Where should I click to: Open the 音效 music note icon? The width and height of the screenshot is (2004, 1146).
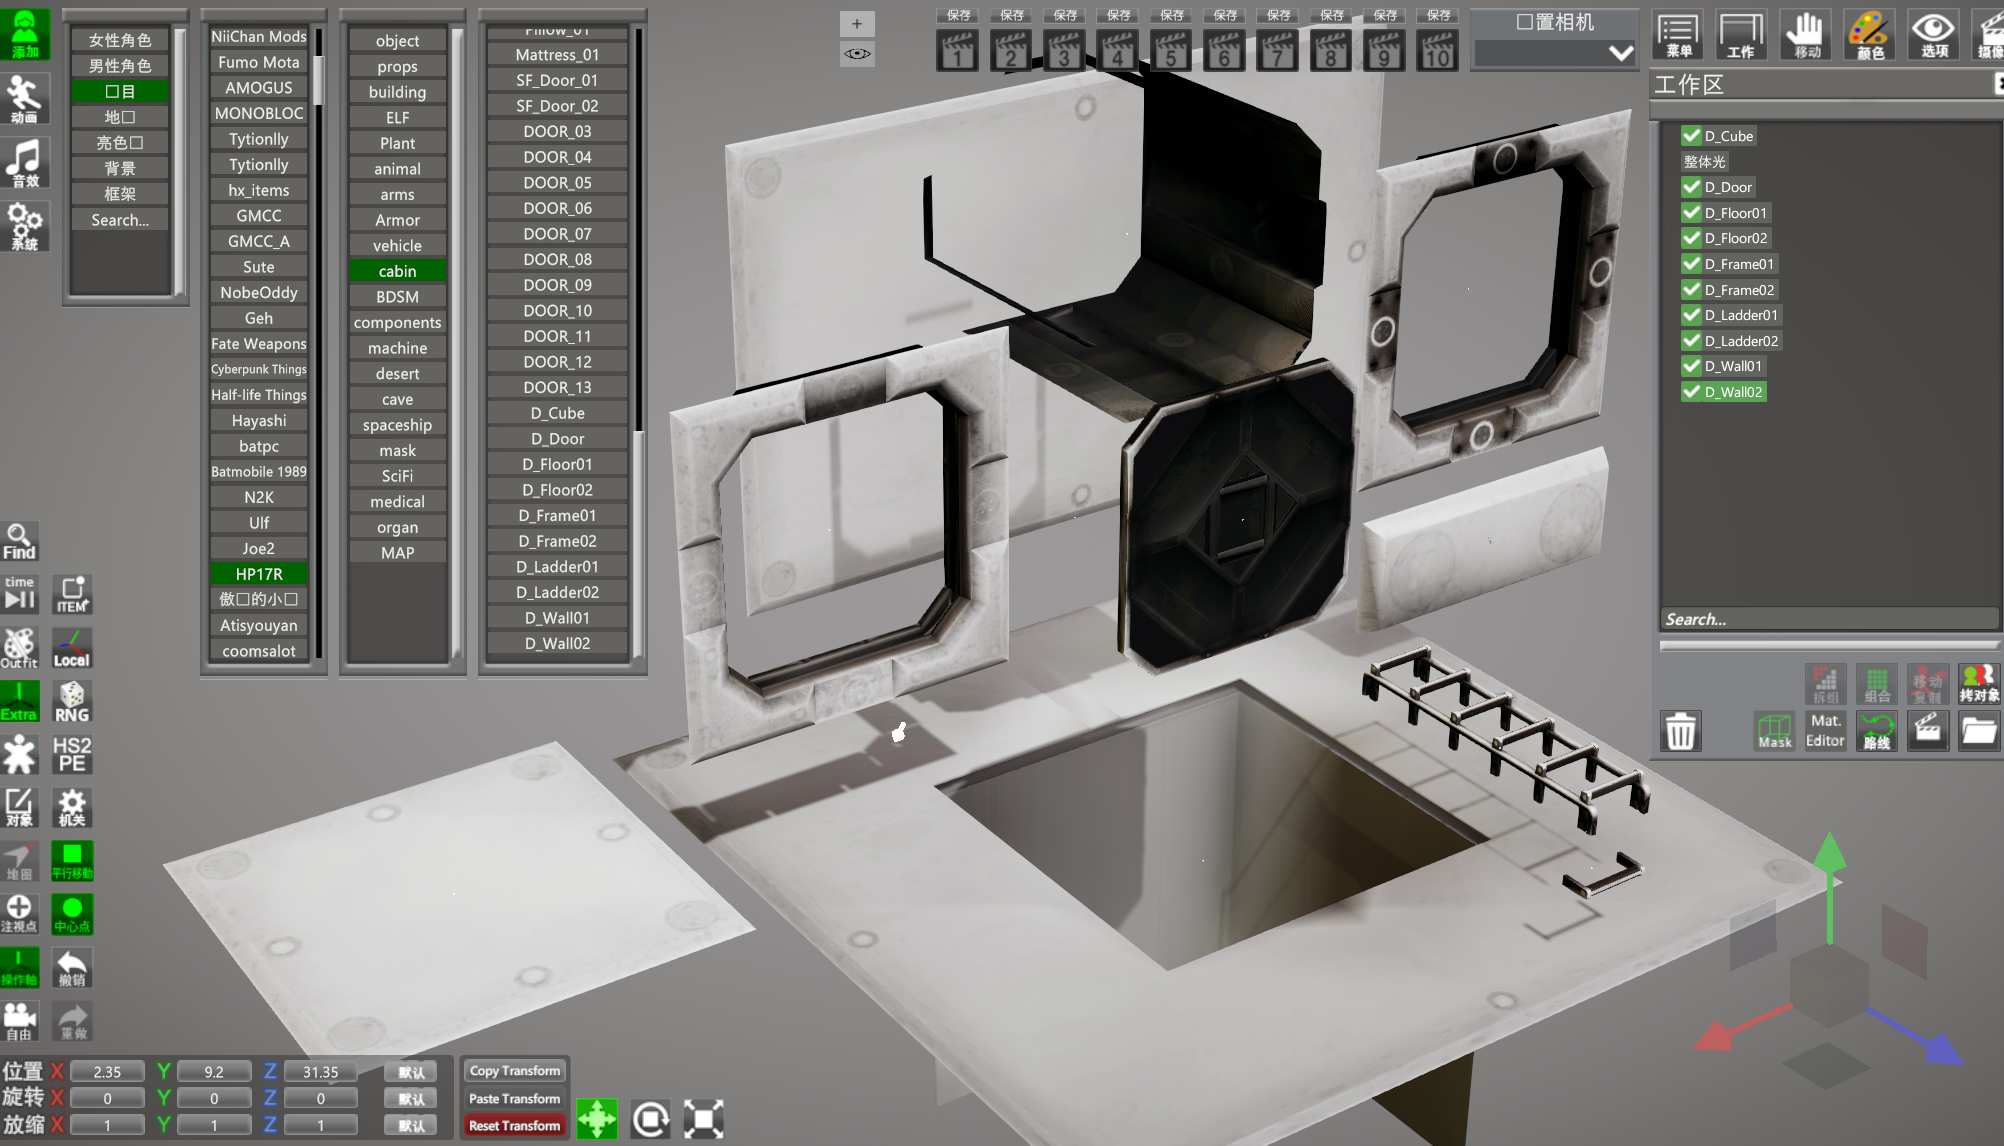pos(24,162)
